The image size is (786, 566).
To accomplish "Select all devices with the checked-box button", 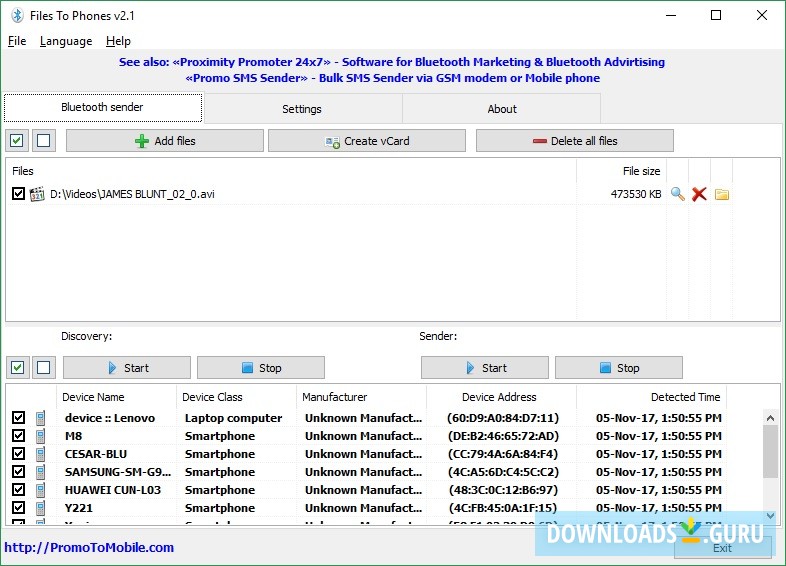I will (18, 367).
